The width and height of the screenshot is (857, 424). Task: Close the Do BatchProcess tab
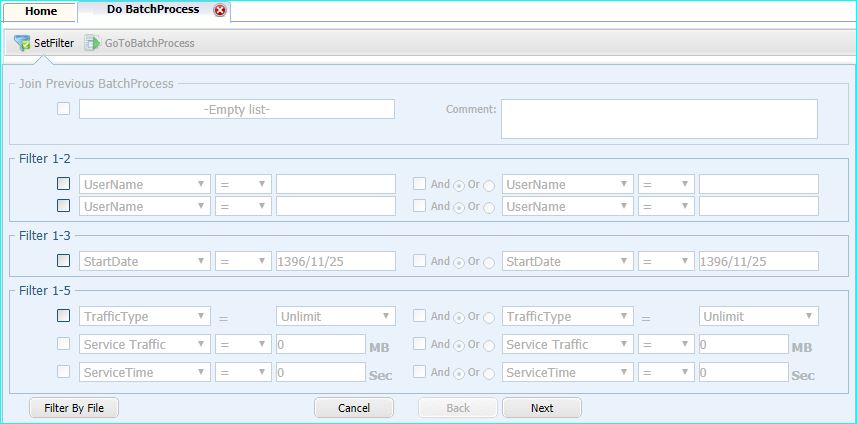click(x=220, y=11)
